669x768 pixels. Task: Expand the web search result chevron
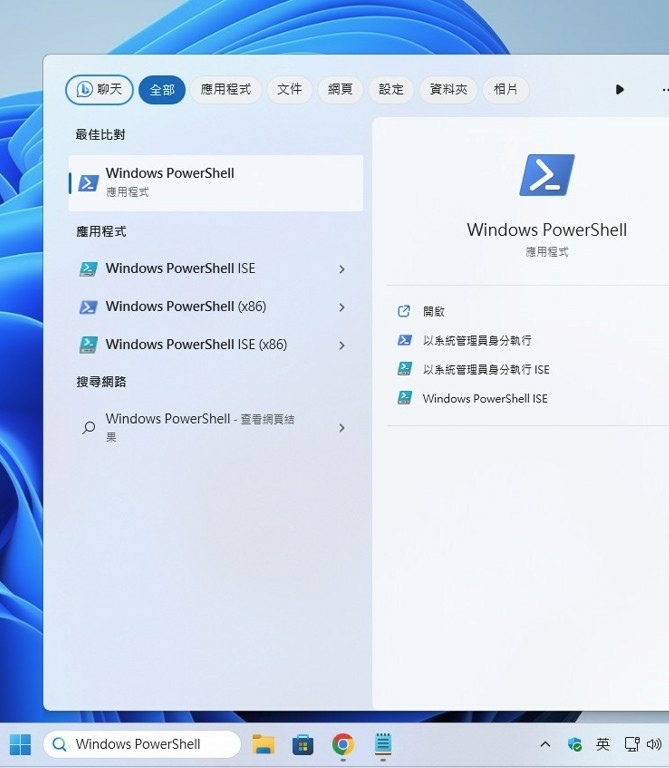[342, 428]
